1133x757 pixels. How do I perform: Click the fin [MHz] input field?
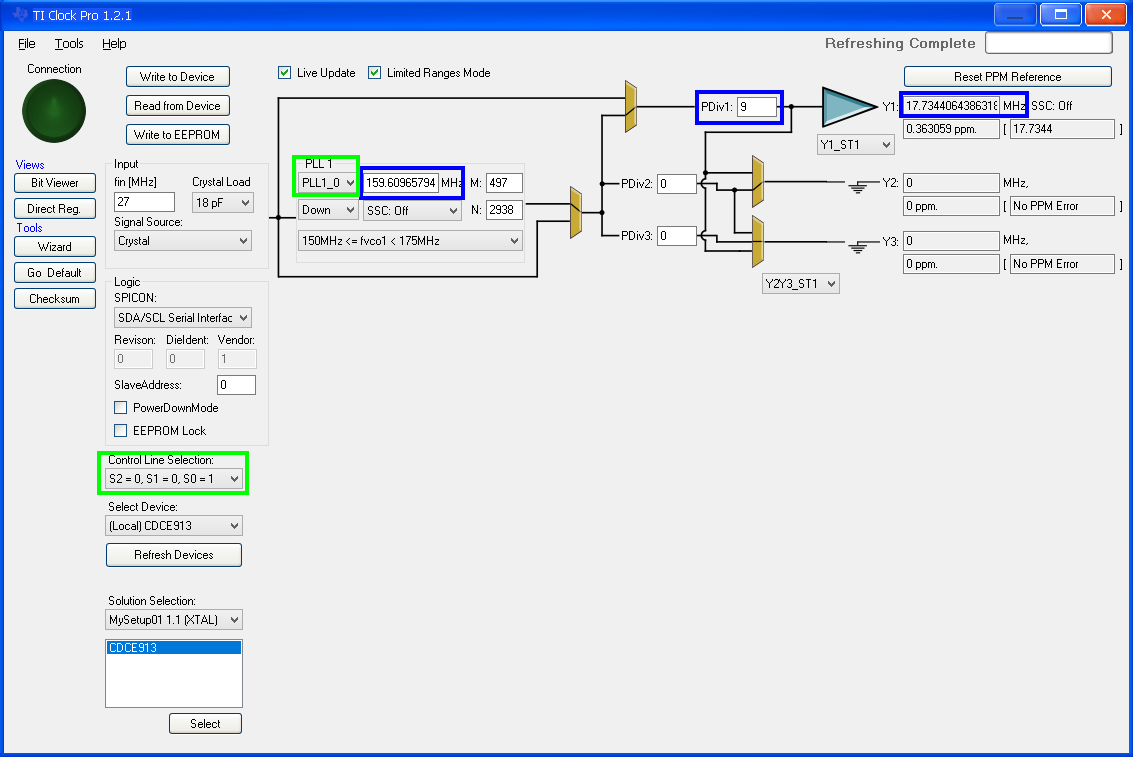coord(145,202)
